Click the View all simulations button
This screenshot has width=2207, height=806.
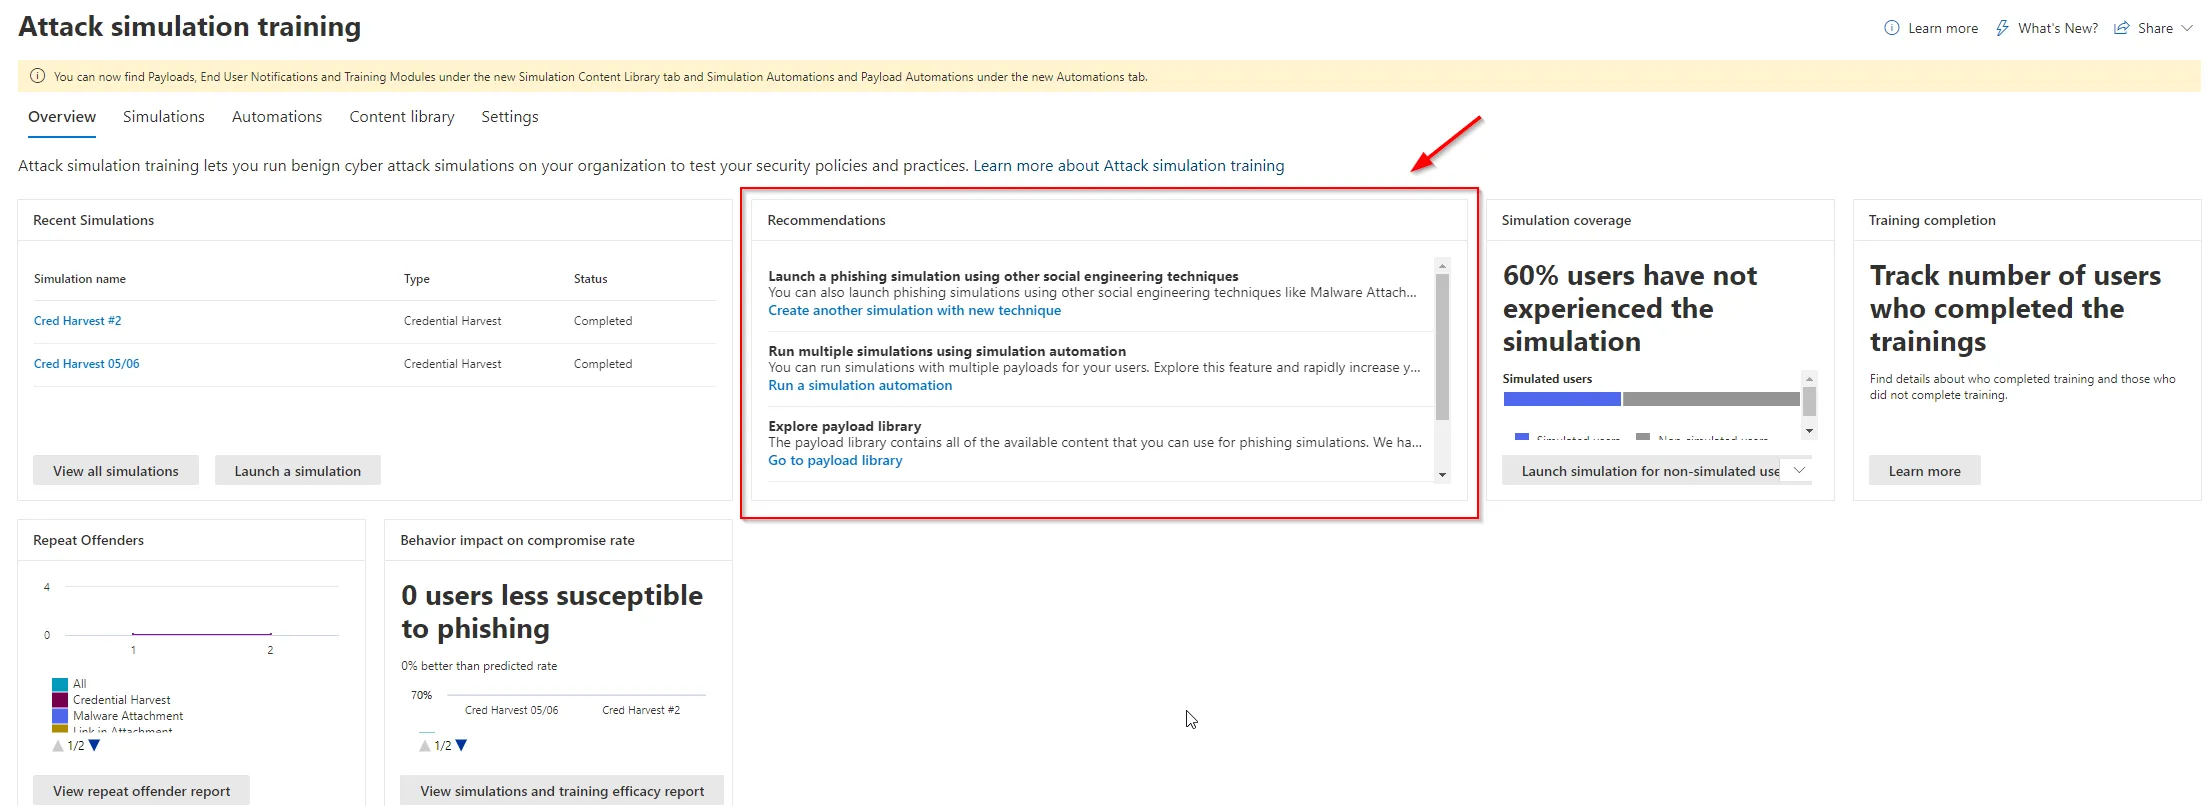click(116, 471)
